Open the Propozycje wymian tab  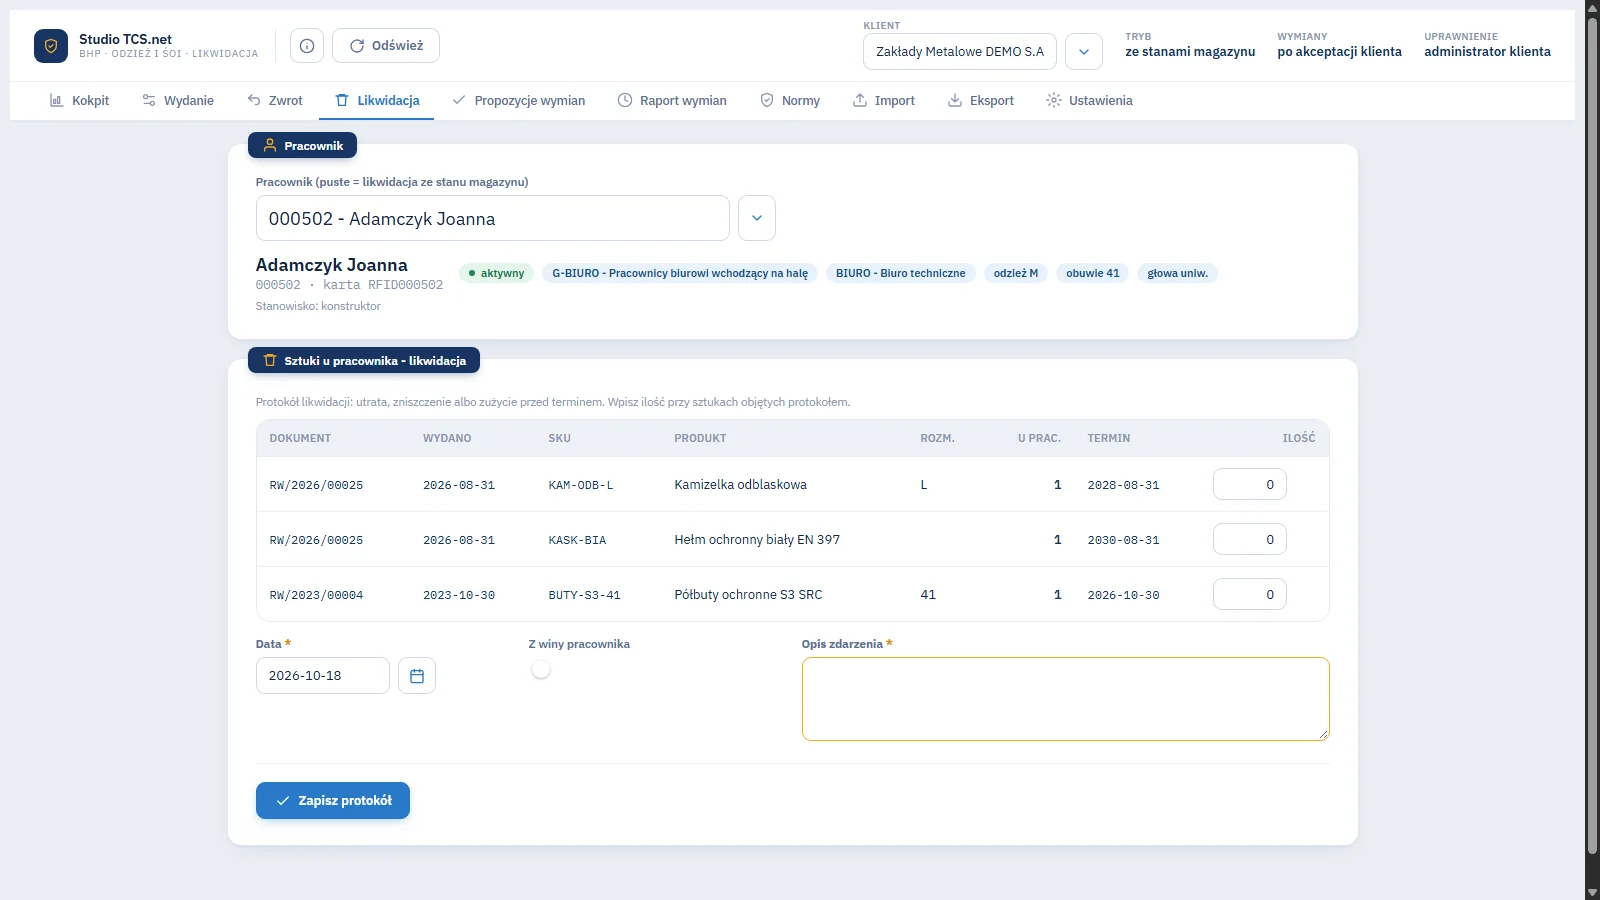[519, 101]
